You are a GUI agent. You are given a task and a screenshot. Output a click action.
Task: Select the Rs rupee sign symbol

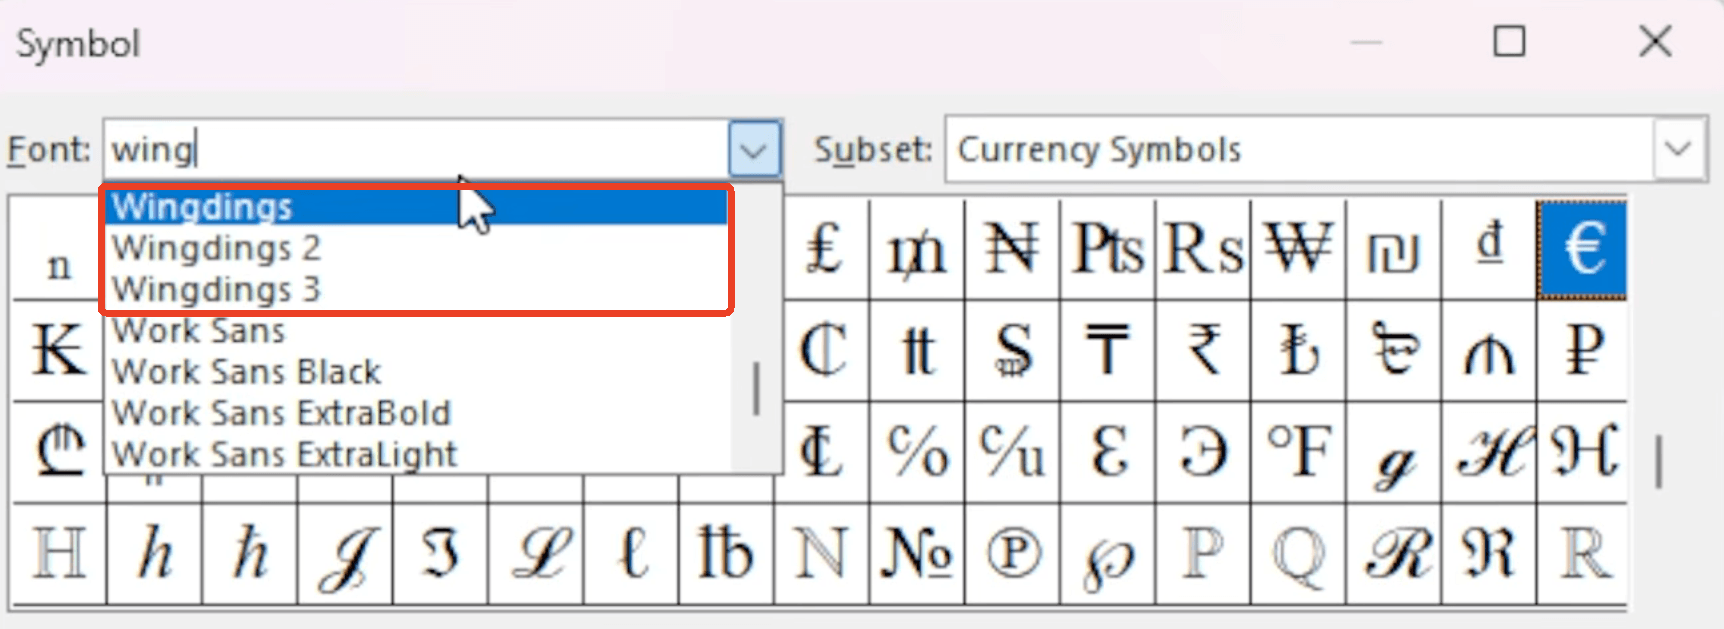pyautogui.click(x=1204, y=249)
